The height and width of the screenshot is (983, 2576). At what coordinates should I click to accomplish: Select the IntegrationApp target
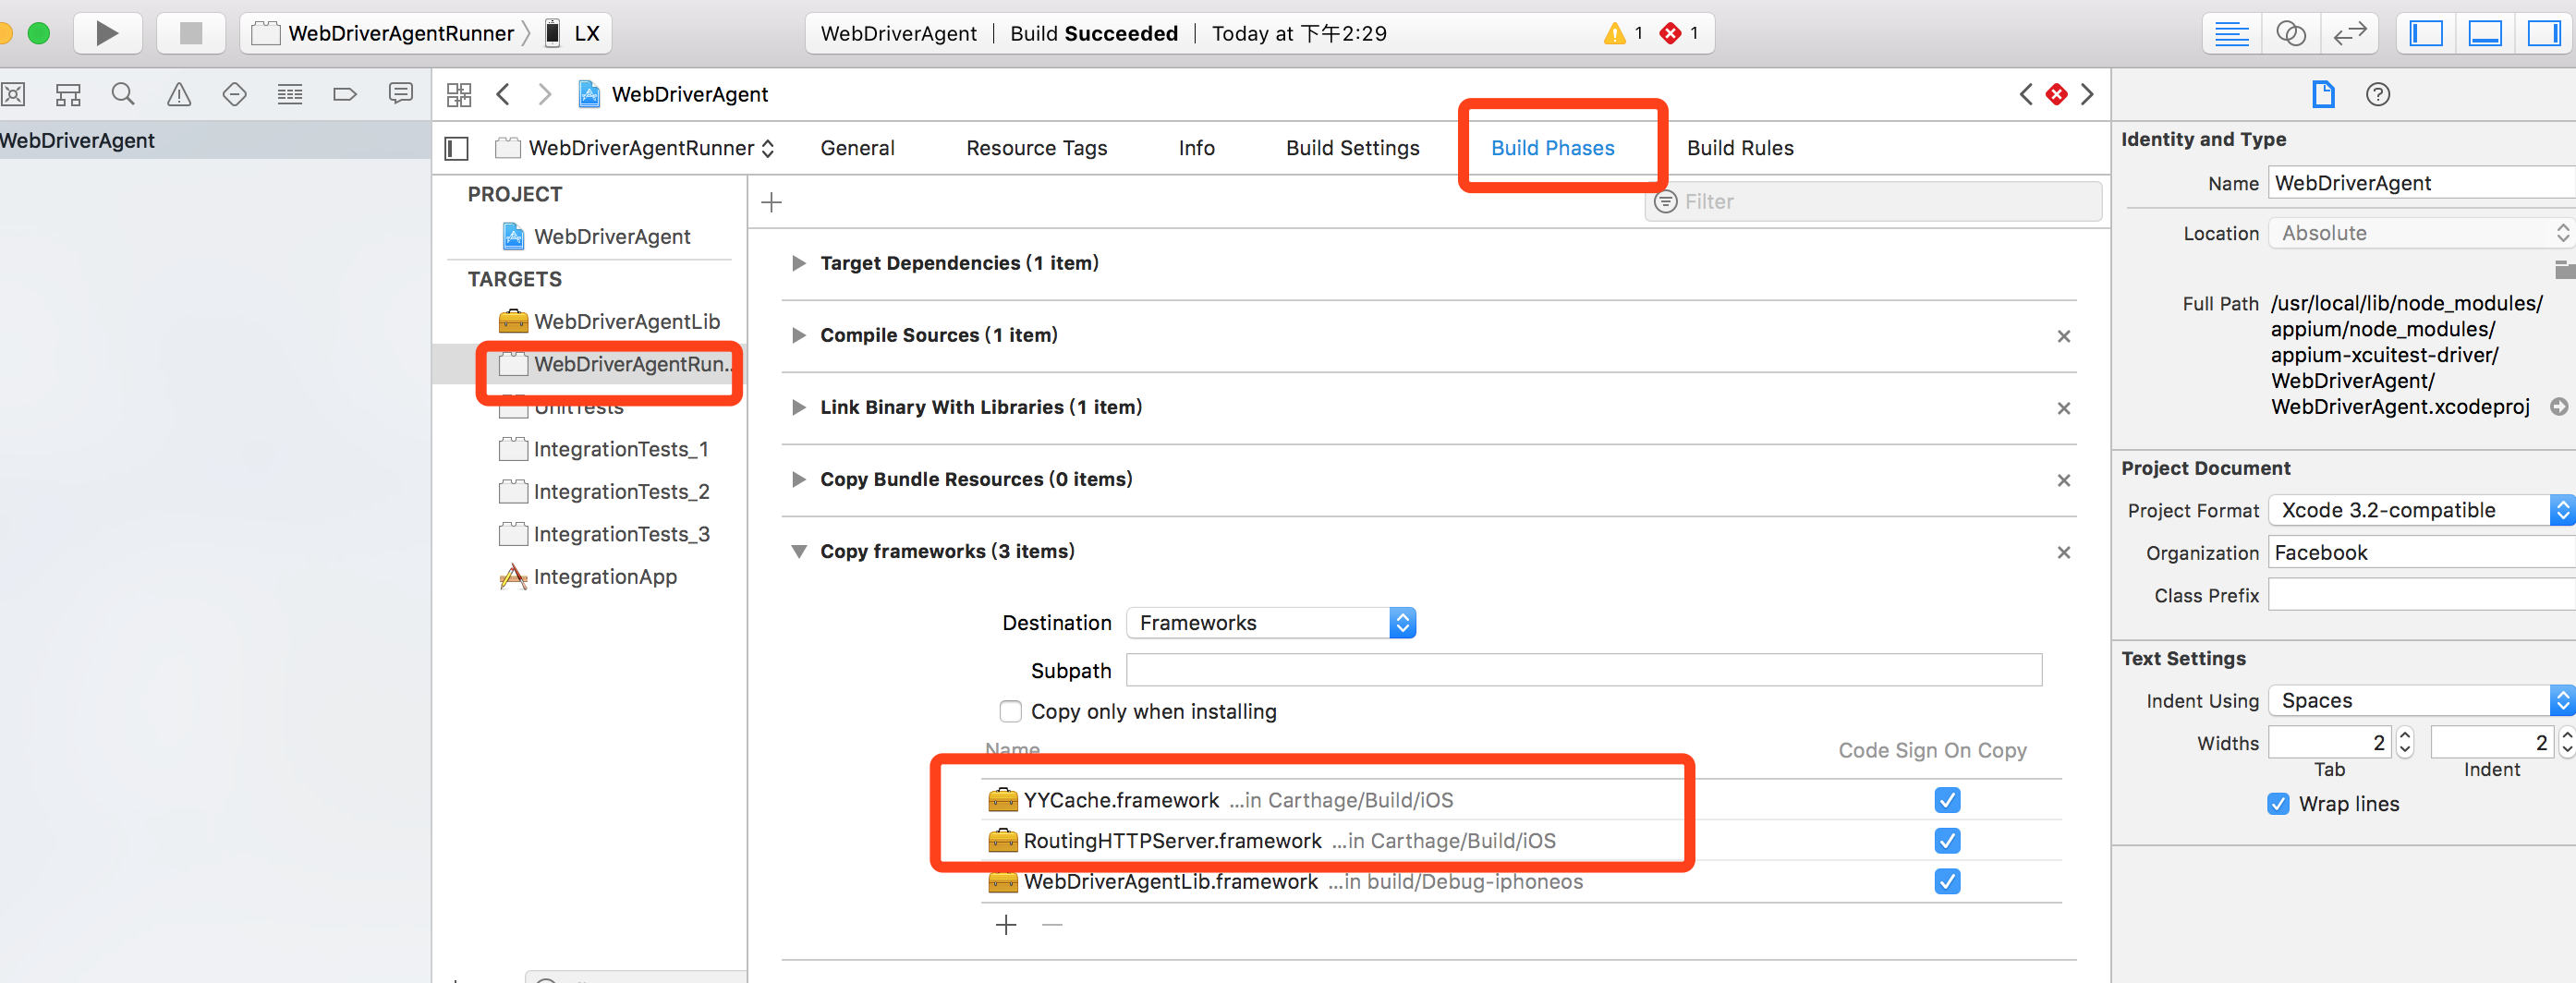(587, 577)
